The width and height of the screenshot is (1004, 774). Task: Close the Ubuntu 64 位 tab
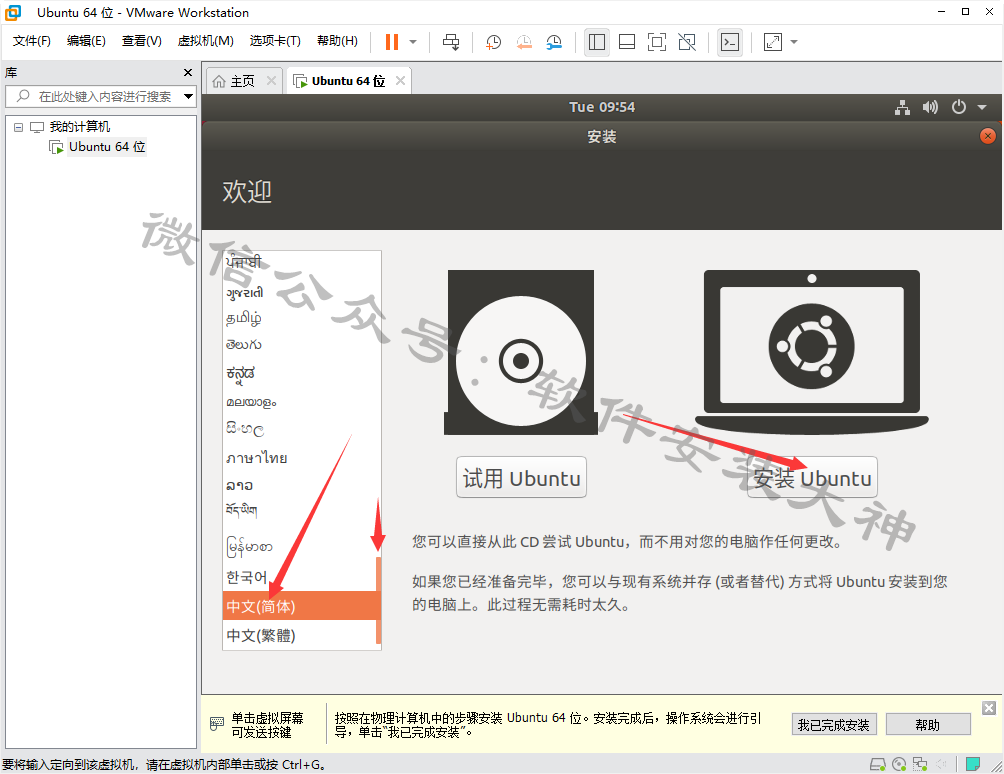pos(400,81)
